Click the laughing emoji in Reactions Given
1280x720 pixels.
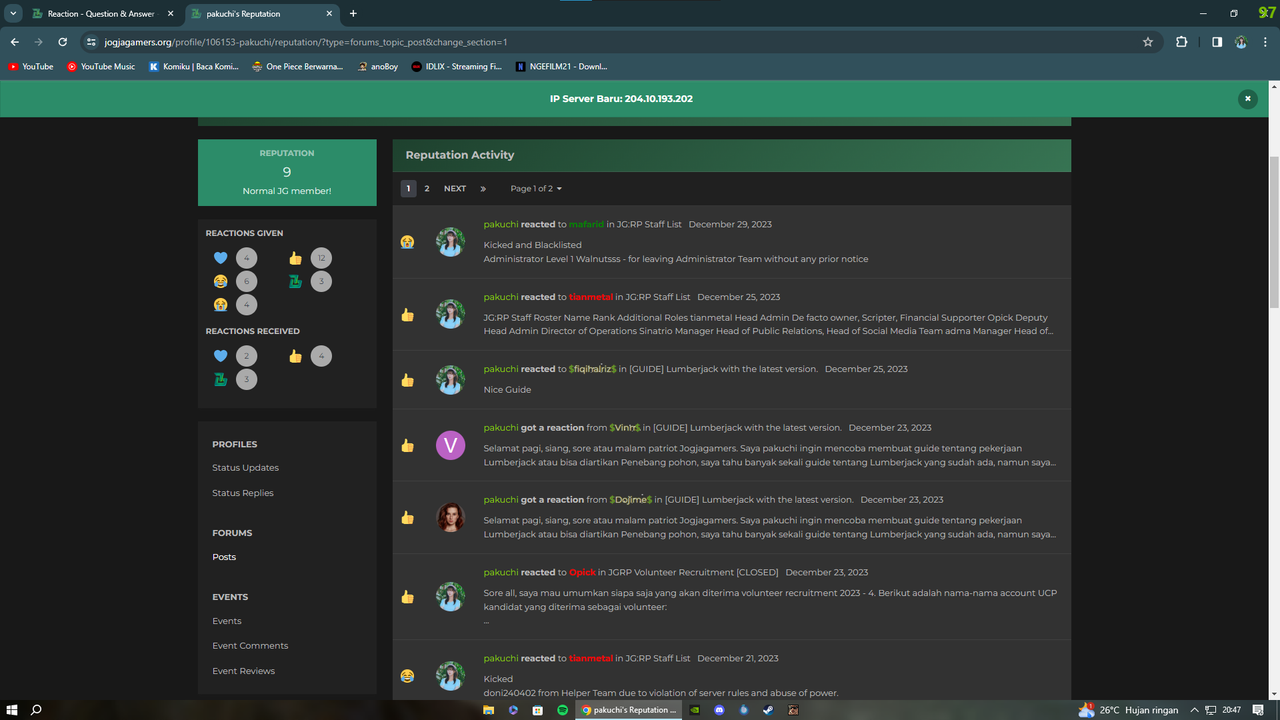pos(220,281)
